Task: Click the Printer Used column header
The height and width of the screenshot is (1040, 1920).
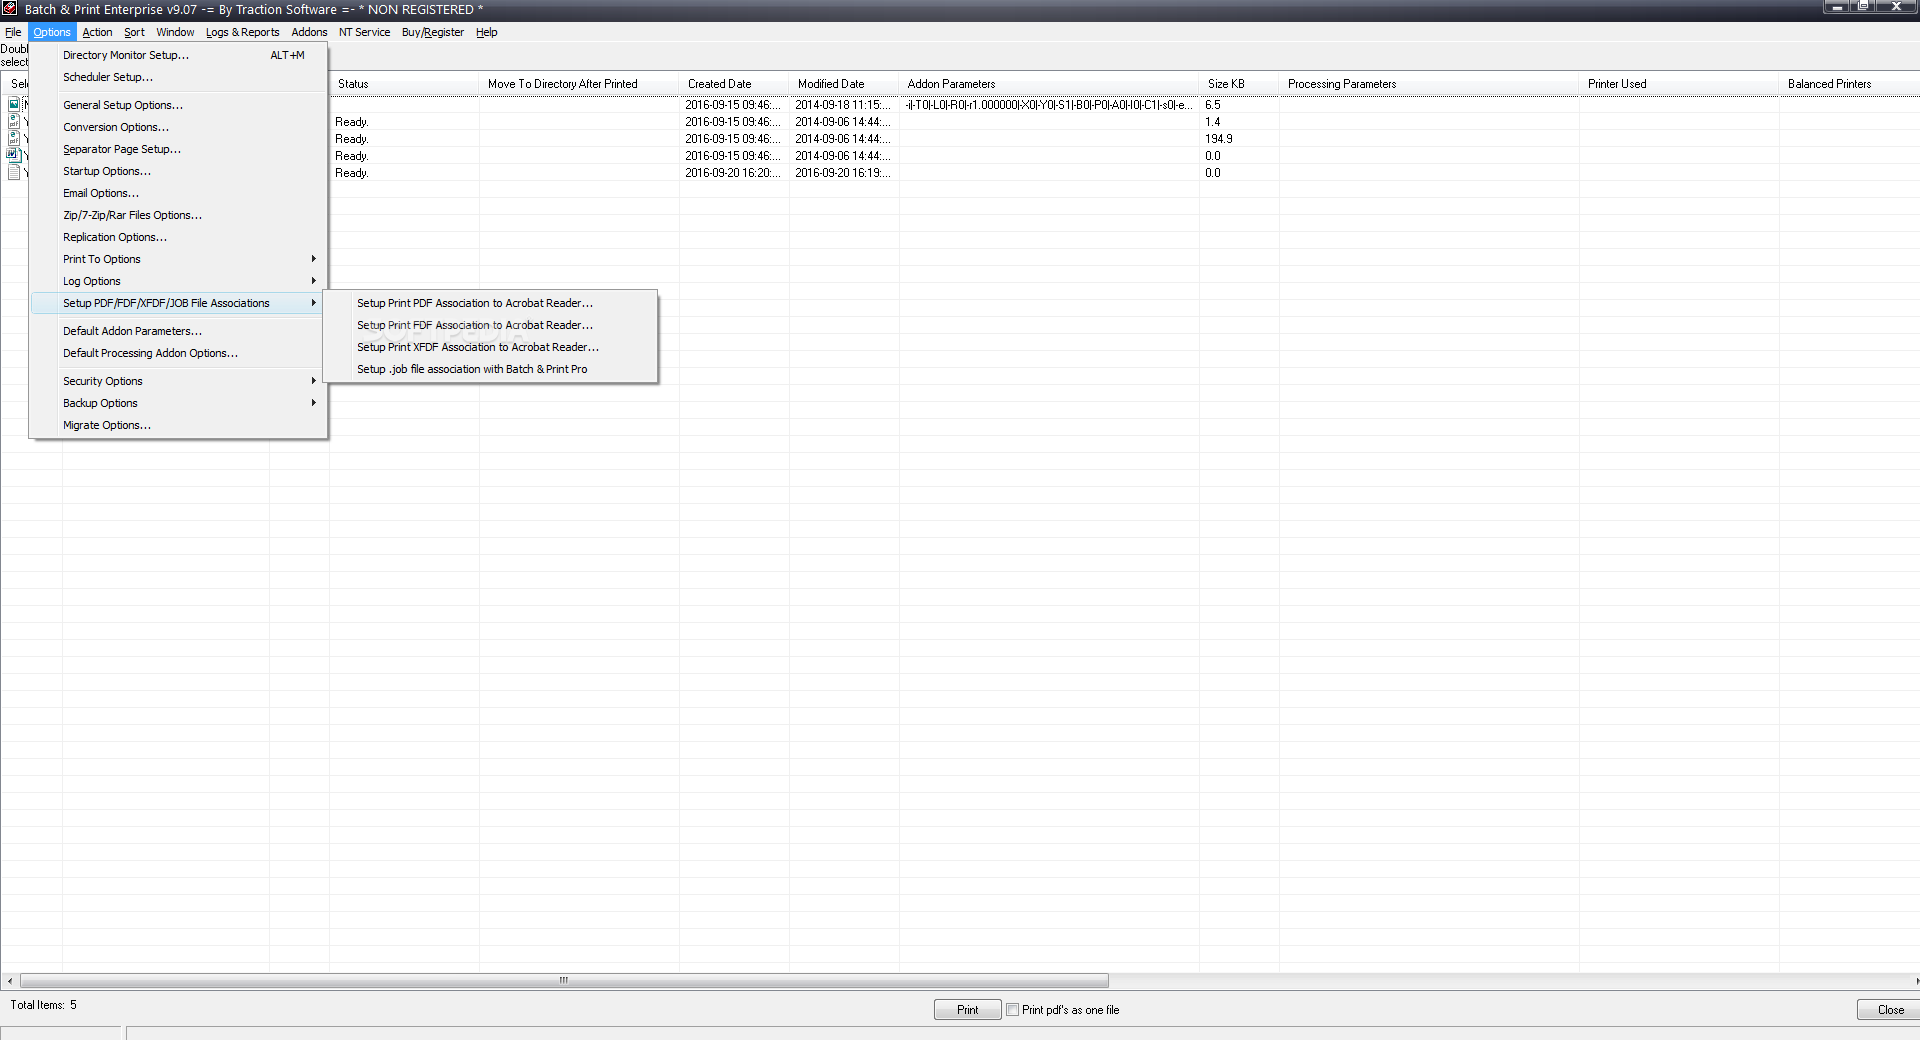Action: (x=1679, y=84)
